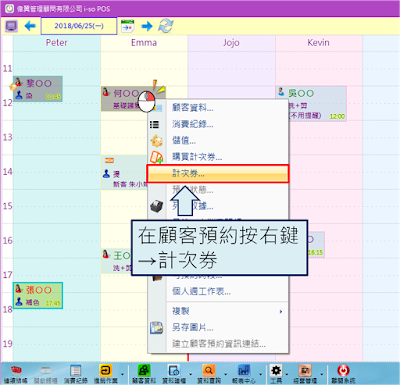
Task: Expand dropdown arrow beside 報表中心
Action: (260, 374)
